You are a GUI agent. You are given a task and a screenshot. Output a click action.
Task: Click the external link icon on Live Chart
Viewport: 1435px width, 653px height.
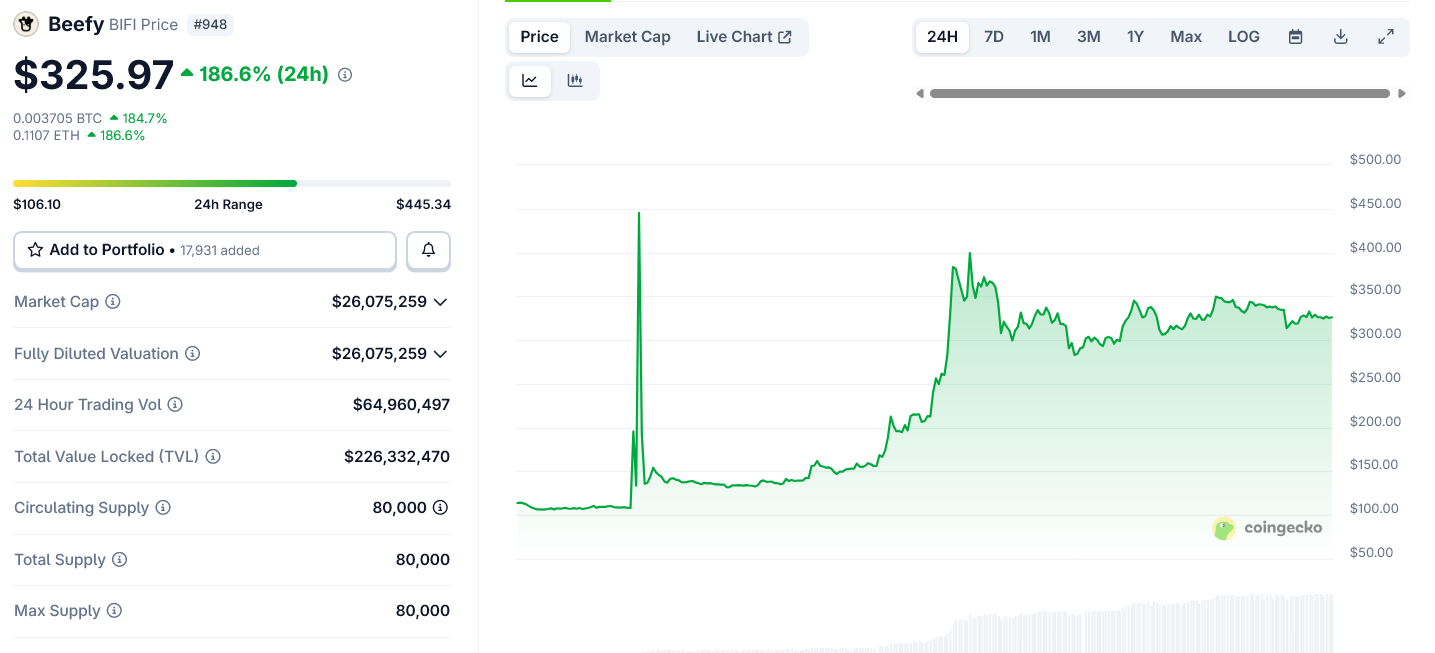point(785,37)
